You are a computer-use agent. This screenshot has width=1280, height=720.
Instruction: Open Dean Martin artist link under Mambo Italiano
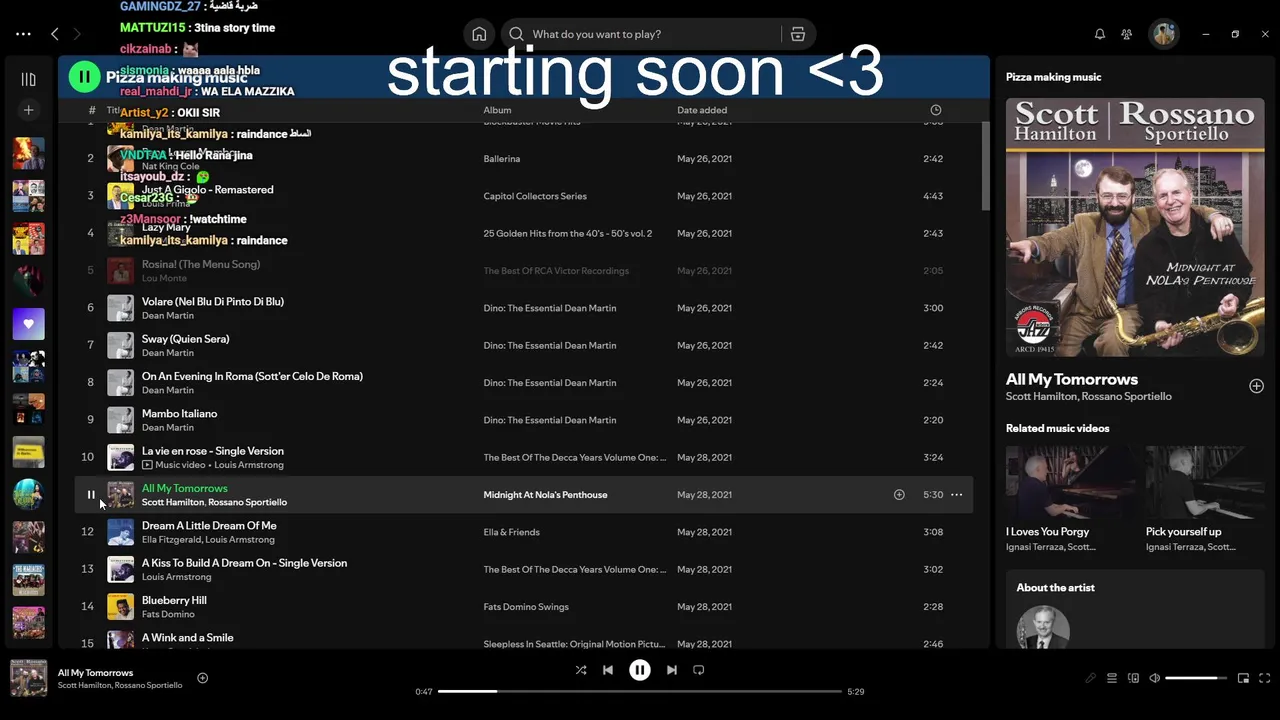tap(168, 428)
